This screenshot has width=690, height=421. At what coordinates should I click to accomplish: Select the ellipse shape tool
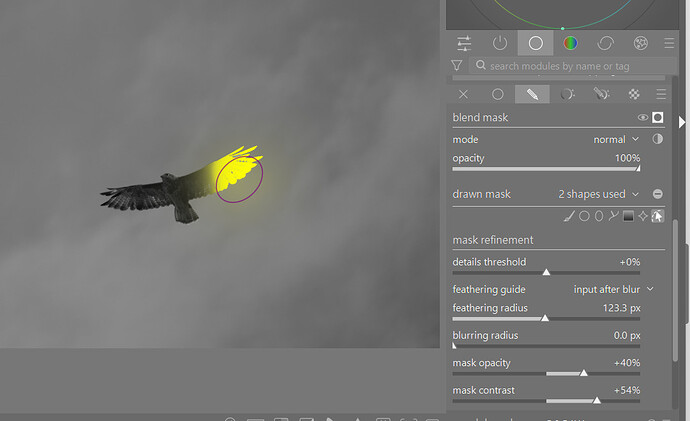click(x=599, y=216)
